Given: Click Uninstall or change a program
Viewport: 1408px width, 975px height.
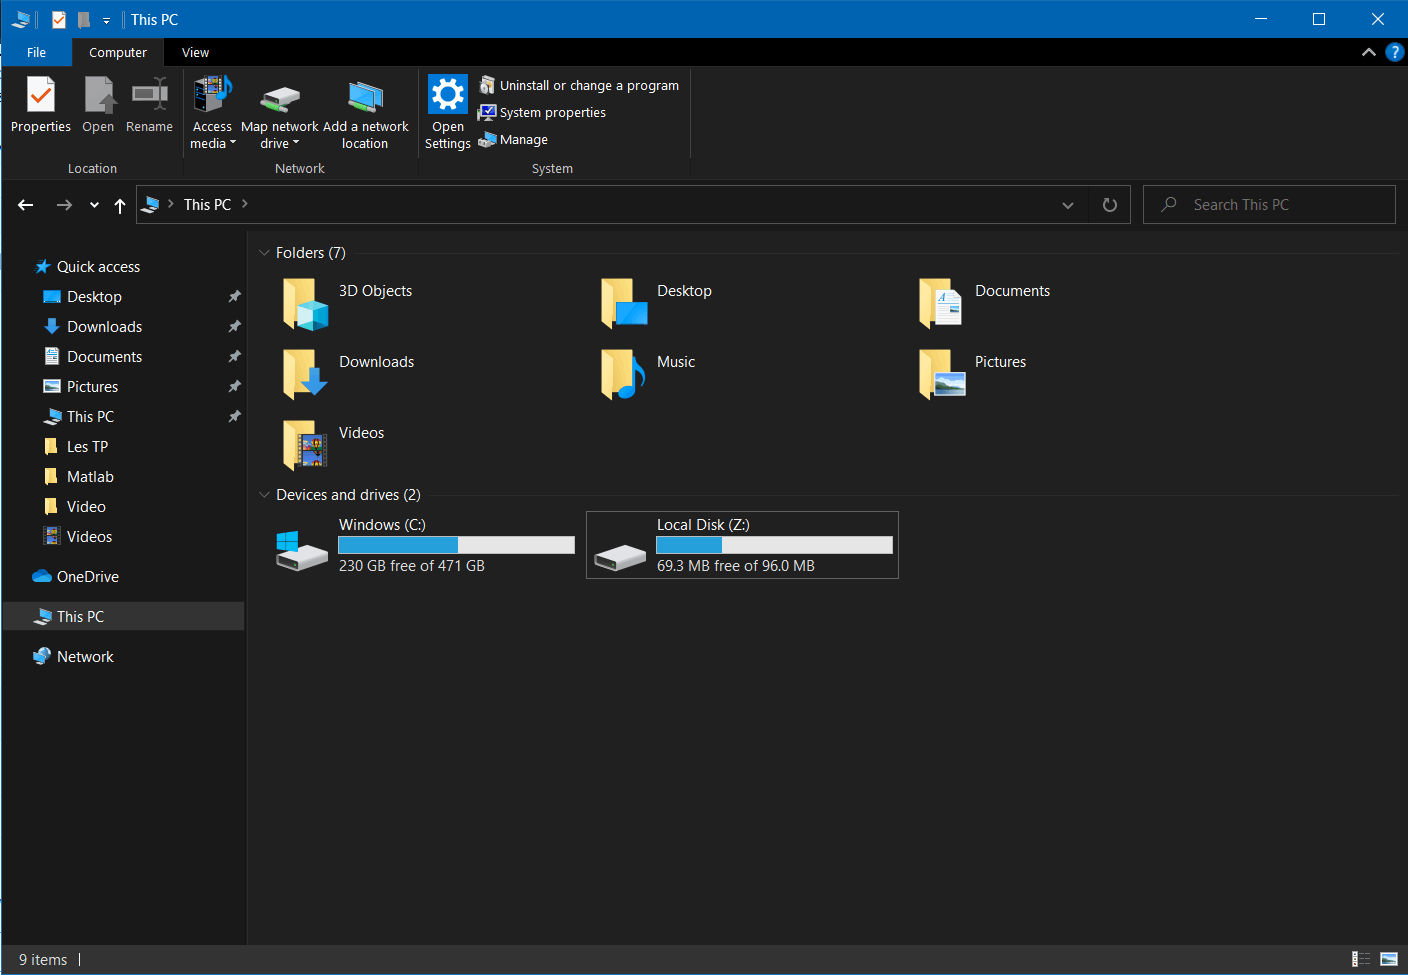Looking at the screenshot, I should [588, 86].
